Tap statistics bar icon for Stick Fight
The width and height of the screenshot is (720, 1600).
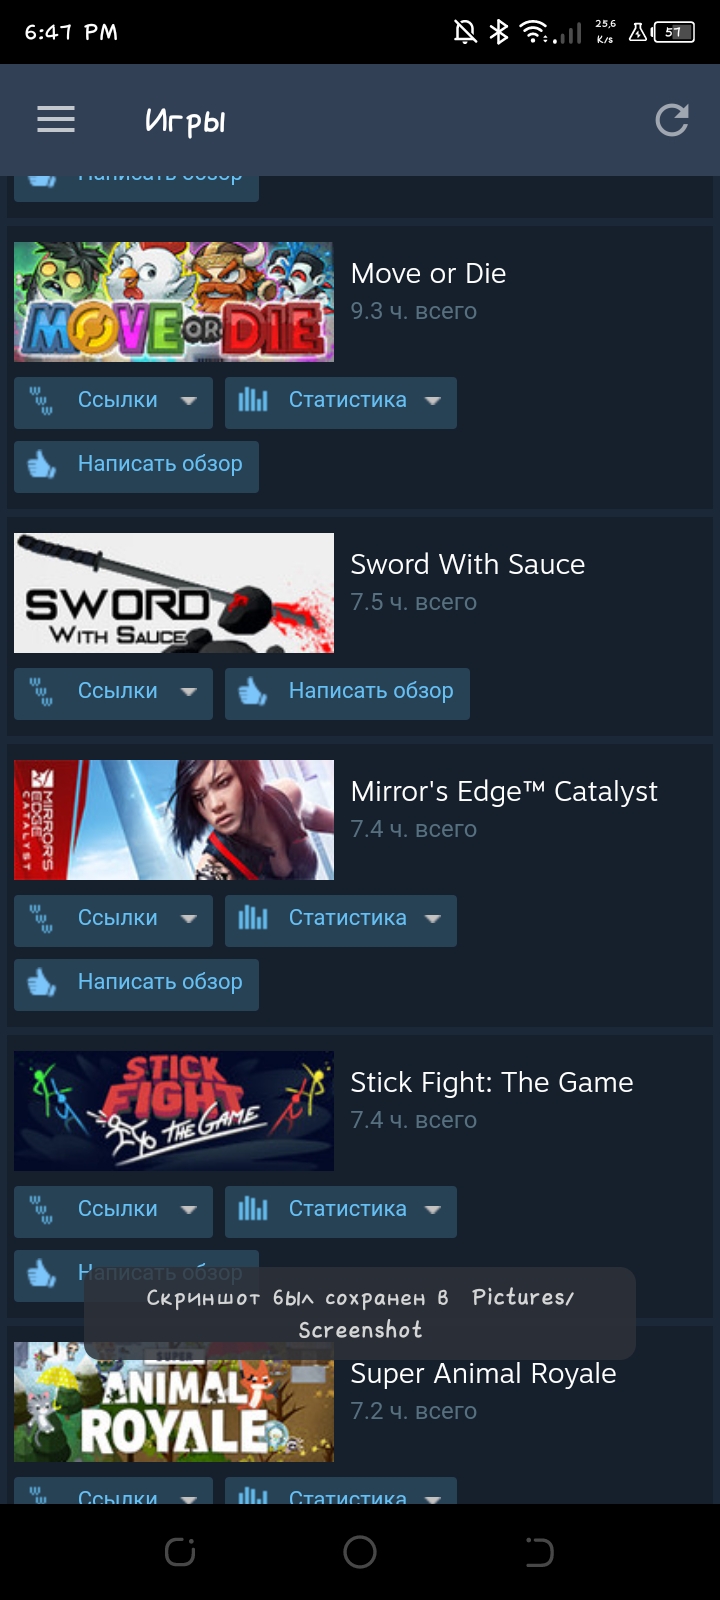click(253, 1209)
